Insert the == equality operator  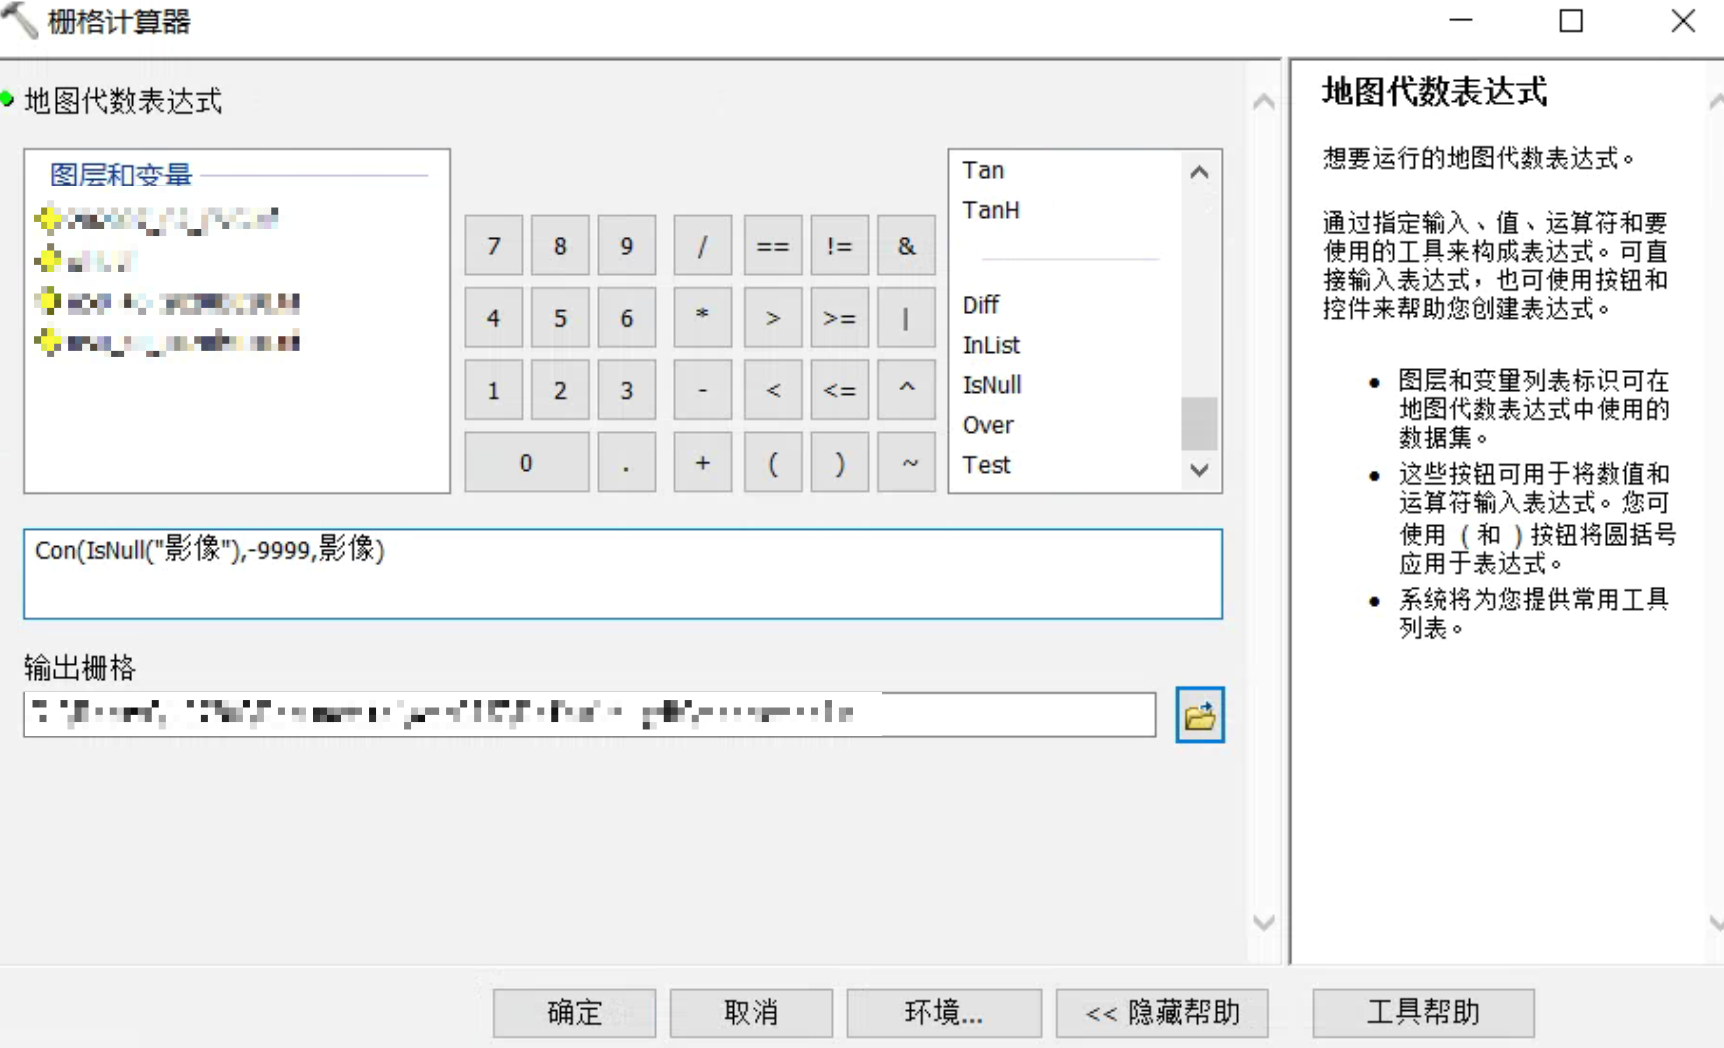tap(772, 245)
